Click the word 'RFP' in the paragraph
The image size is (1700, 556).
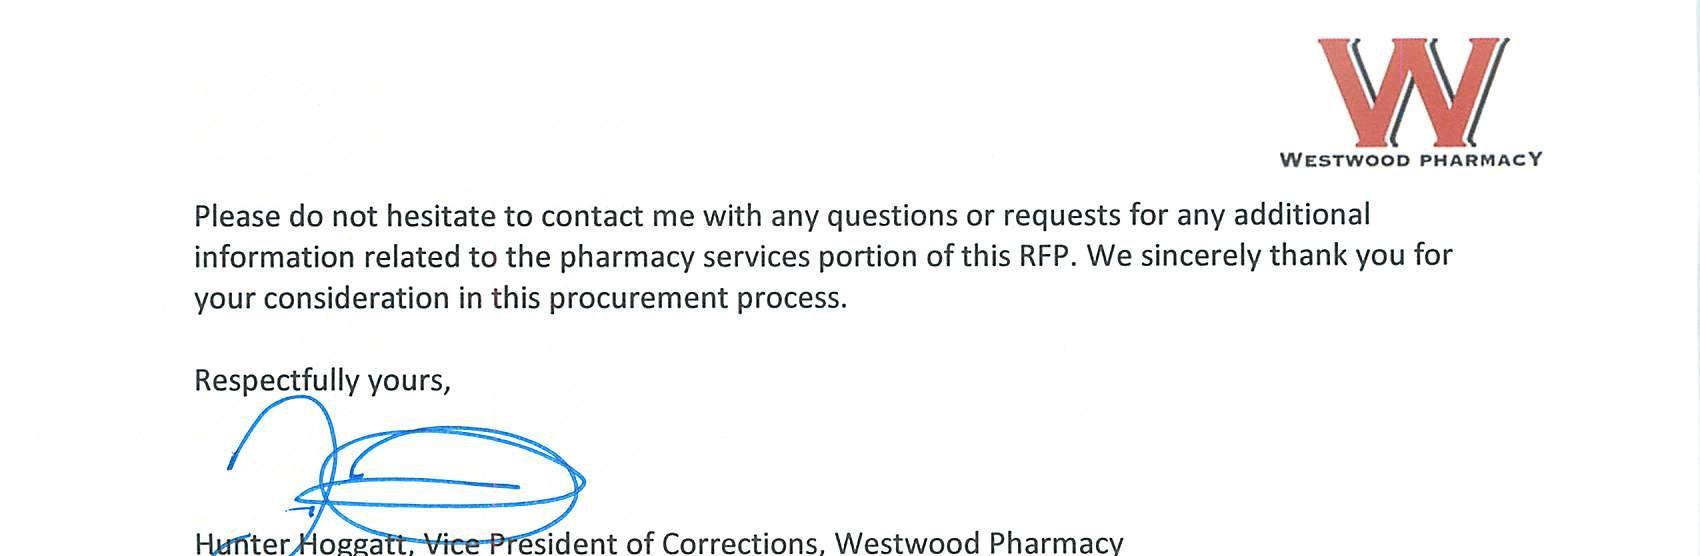pos(1047,257)
